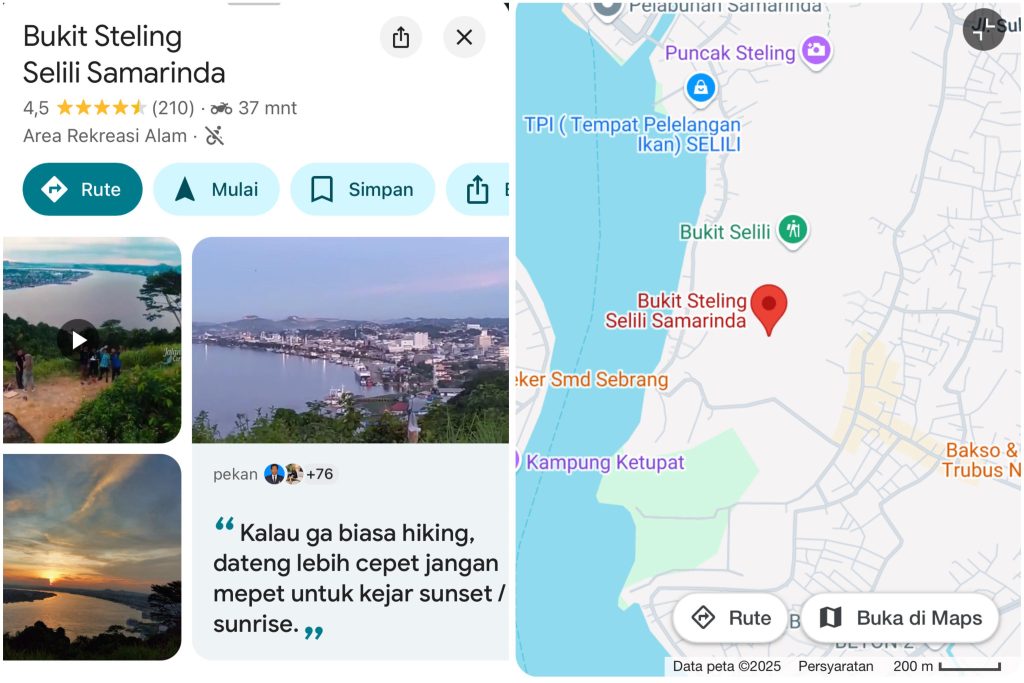Tap the blue shopping bag marker for TPI
The width and height of the screenshot is (1024, 683).
[701, 87]
